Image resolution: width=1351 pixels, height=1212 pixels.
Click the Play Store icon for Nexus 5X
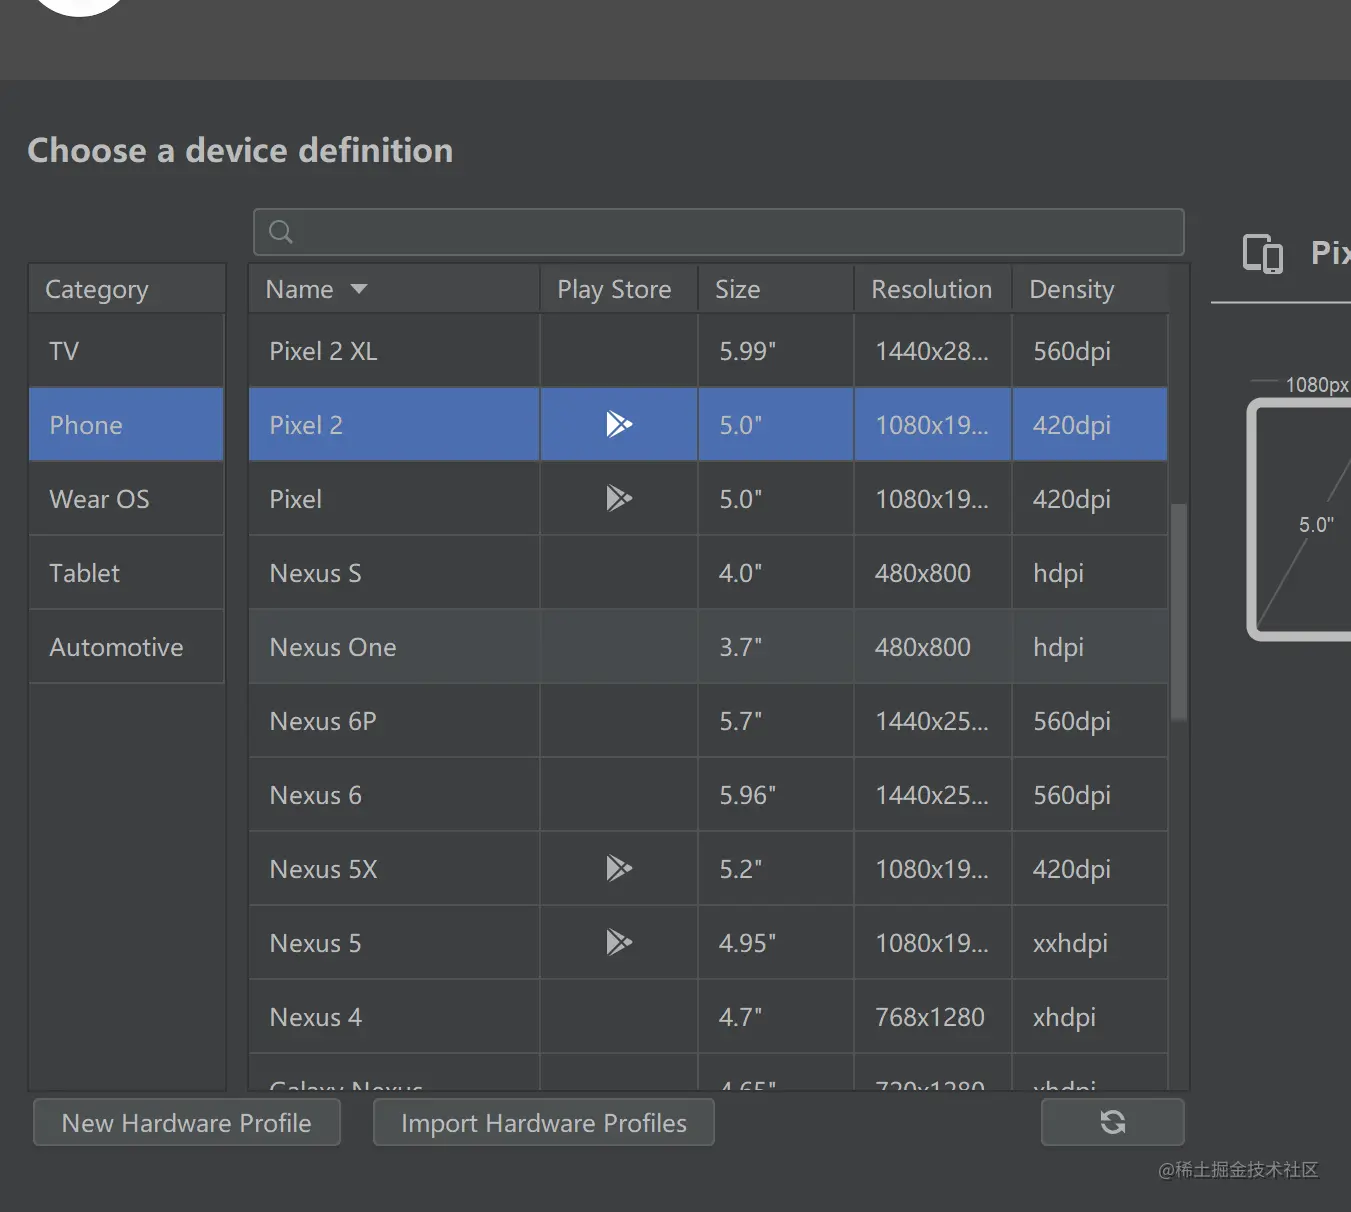619,869
